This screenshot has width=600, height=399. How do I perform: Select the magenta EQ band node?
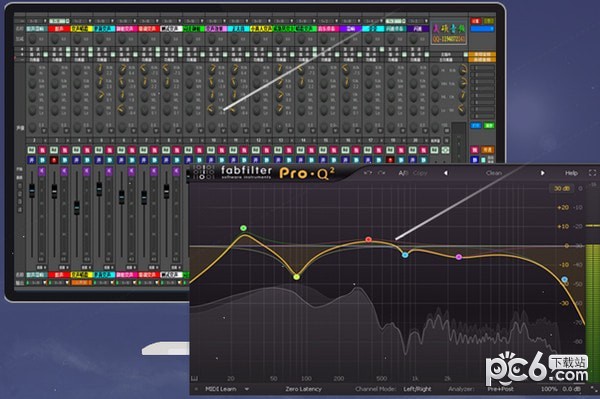[459, 257]
